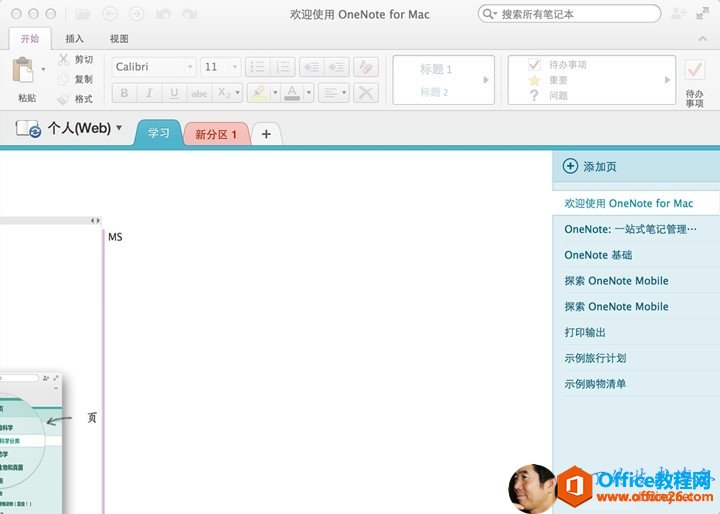Screen dimensions: 720x514
Task: Open page 欢迎使用 OneNote for Mac
Action: click(x=636, y=203)
